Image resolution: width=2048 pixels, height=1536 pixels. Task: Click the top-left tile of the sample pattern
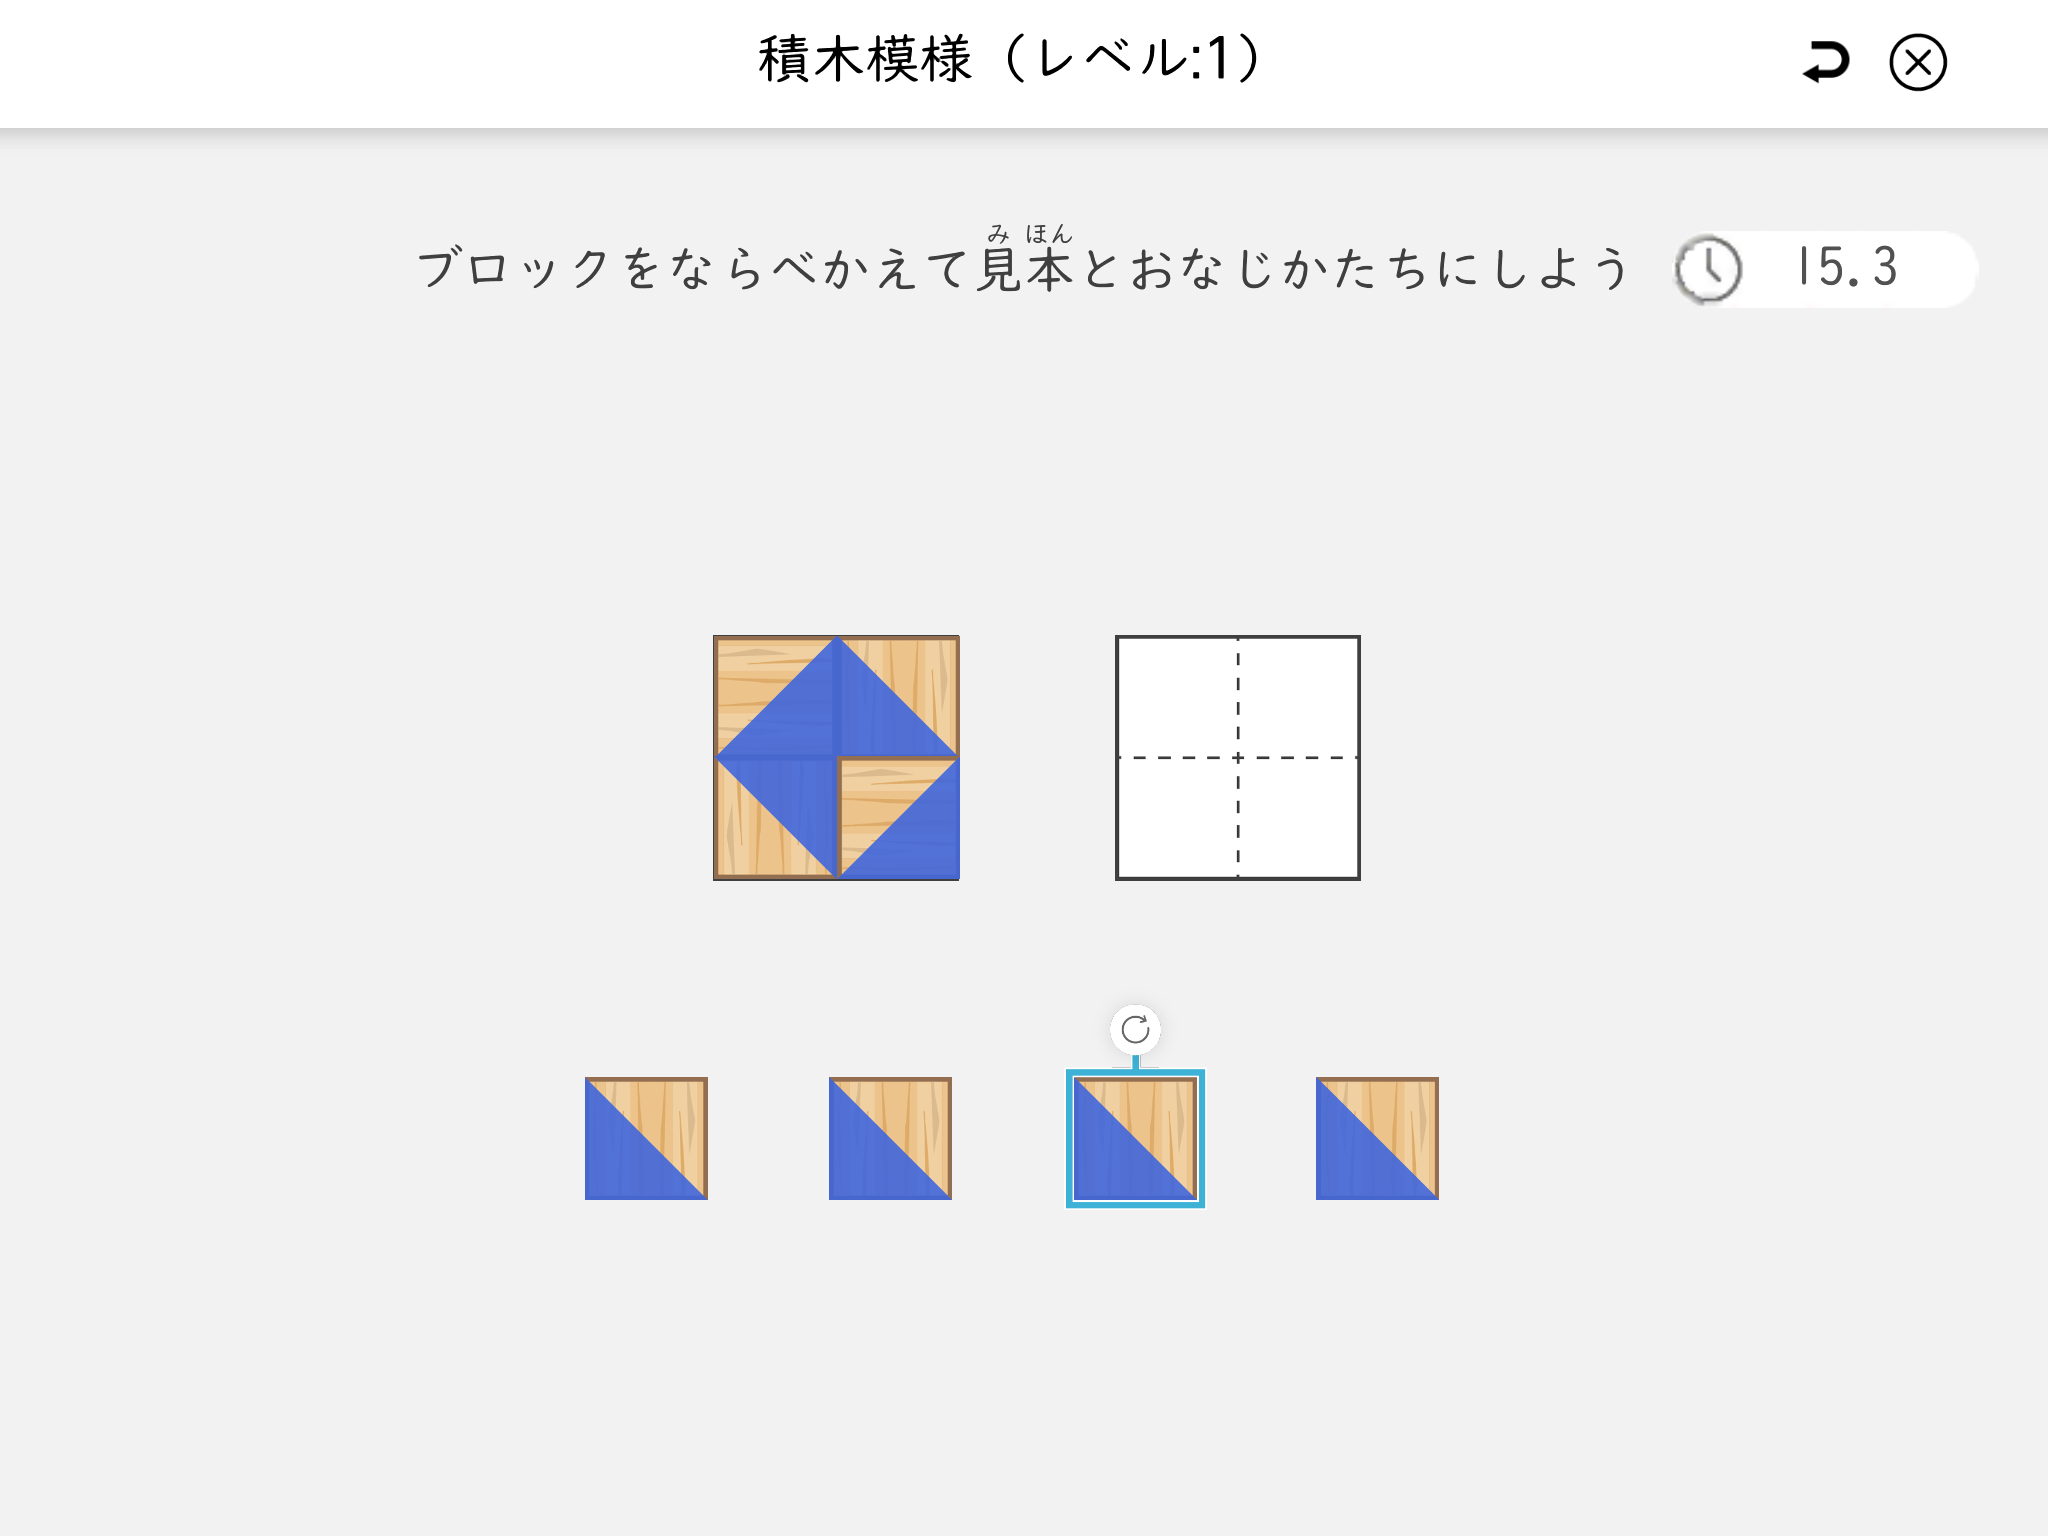click(775, 696)
